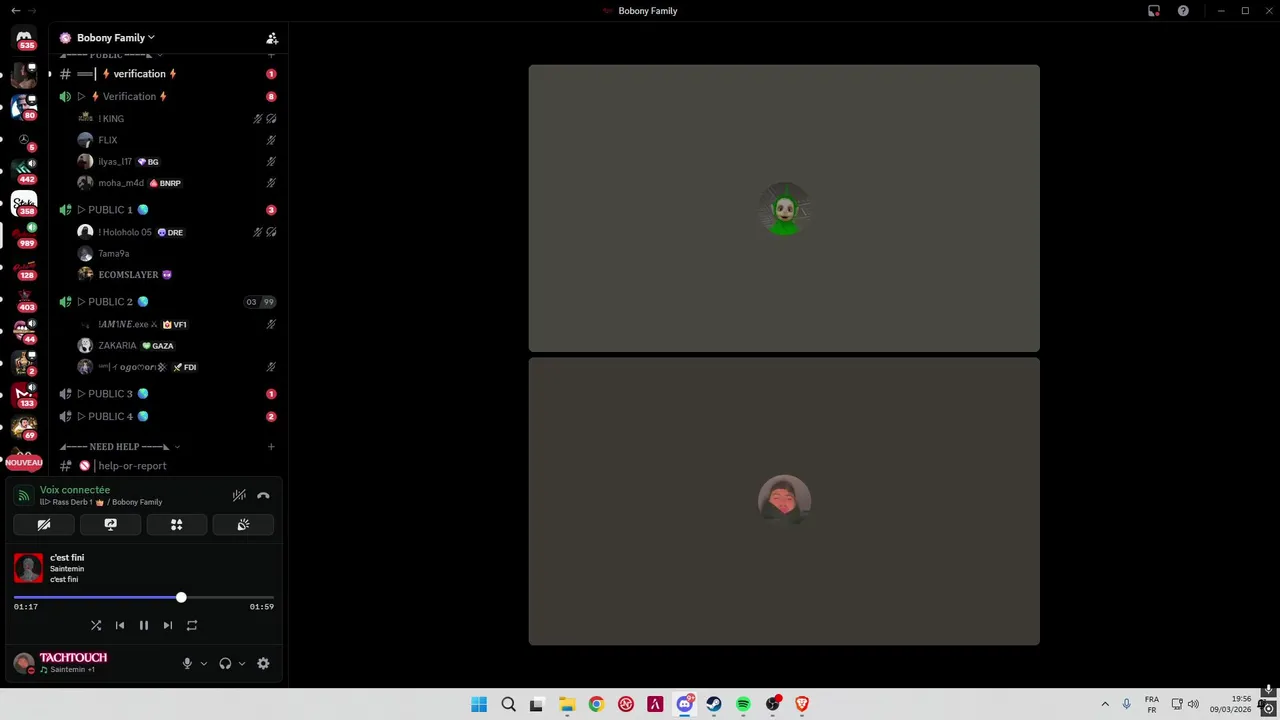The height and width of the screenshot is (720, 1280).
Task: Select user ! KING in Verification channel
Action: pyautogui.click(x=177, y=119)
